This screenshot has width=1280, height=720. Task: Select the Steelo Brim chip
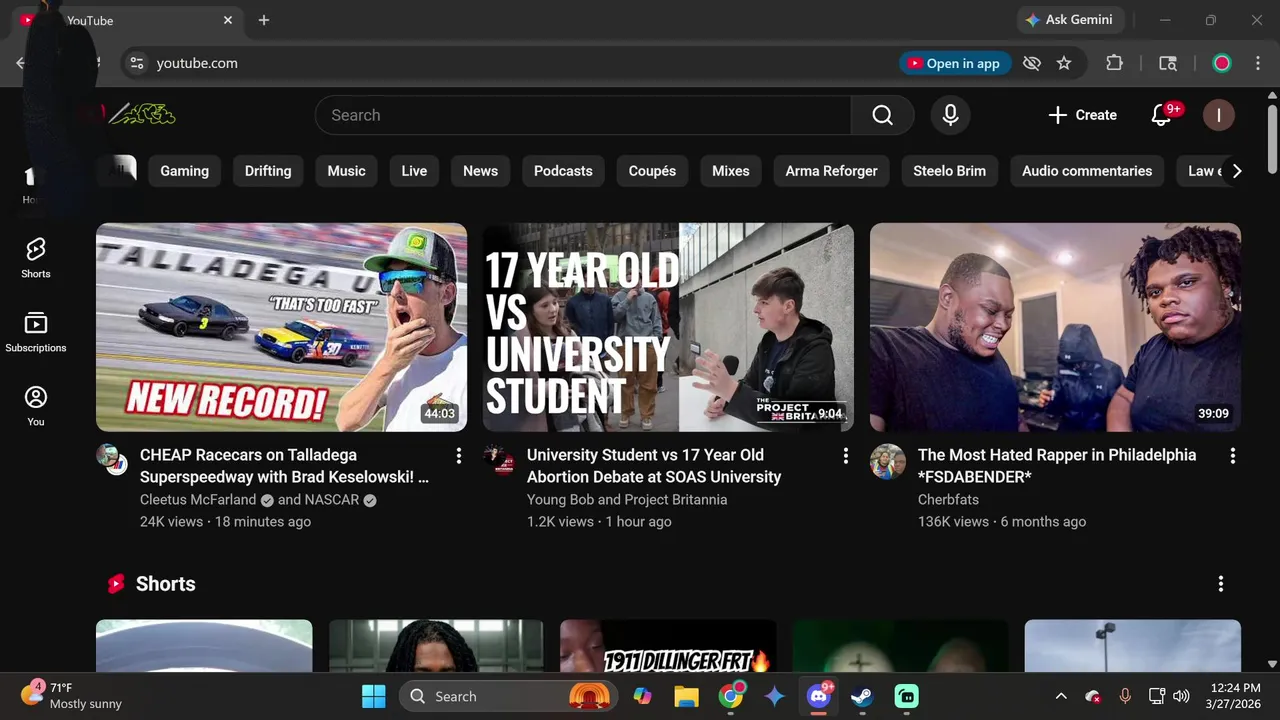950,171
